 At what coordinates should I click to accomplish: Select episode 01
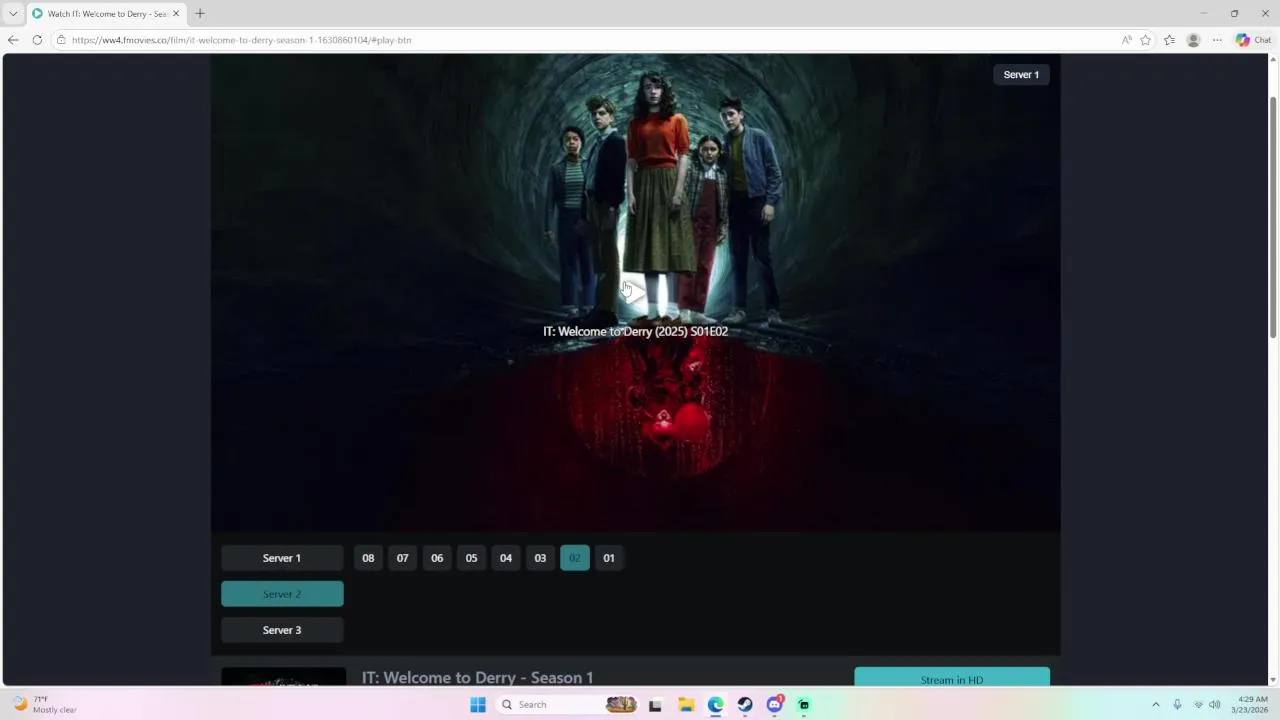[x=609, y=558]
